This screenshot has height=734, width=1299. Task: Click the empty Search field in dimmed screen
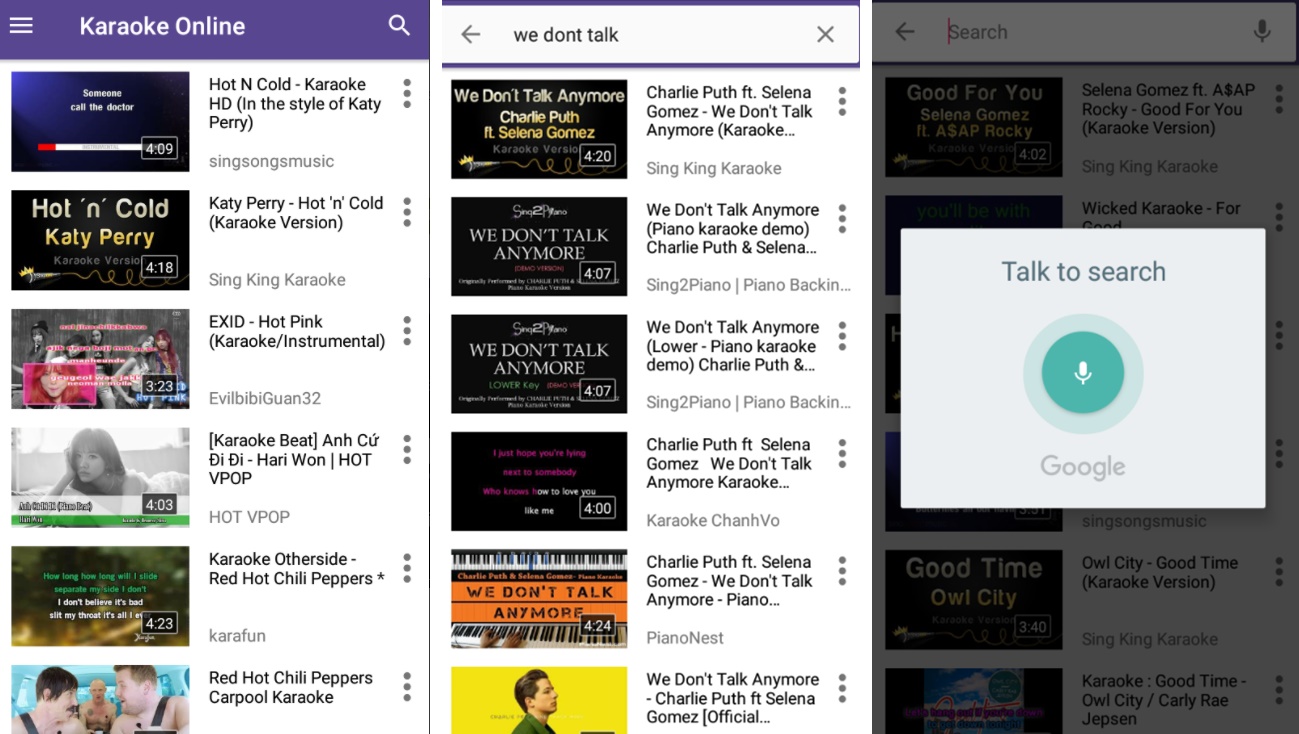pos(1090,32)
